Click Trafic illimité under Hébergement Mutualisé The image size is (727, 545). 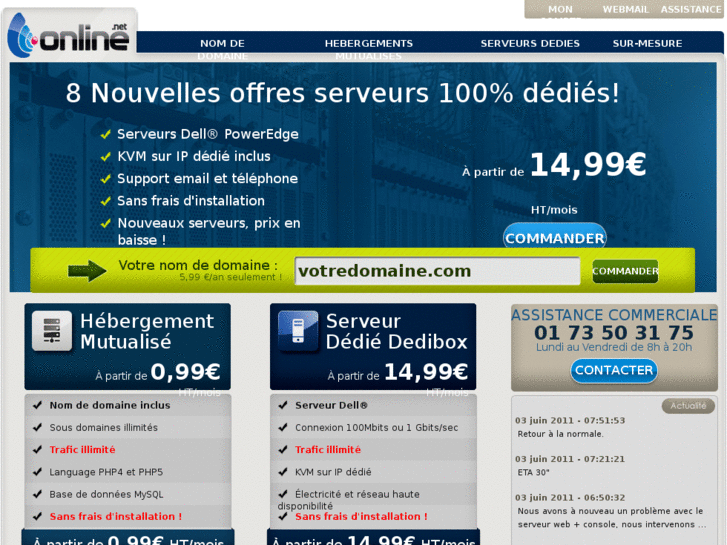83,449
